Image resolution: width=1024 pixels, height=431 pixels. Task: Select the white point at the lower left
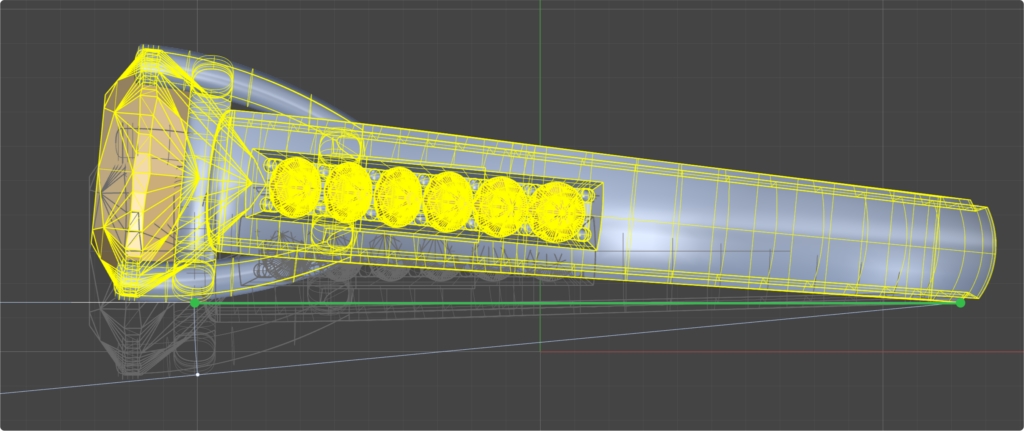[x=198, y=374]
